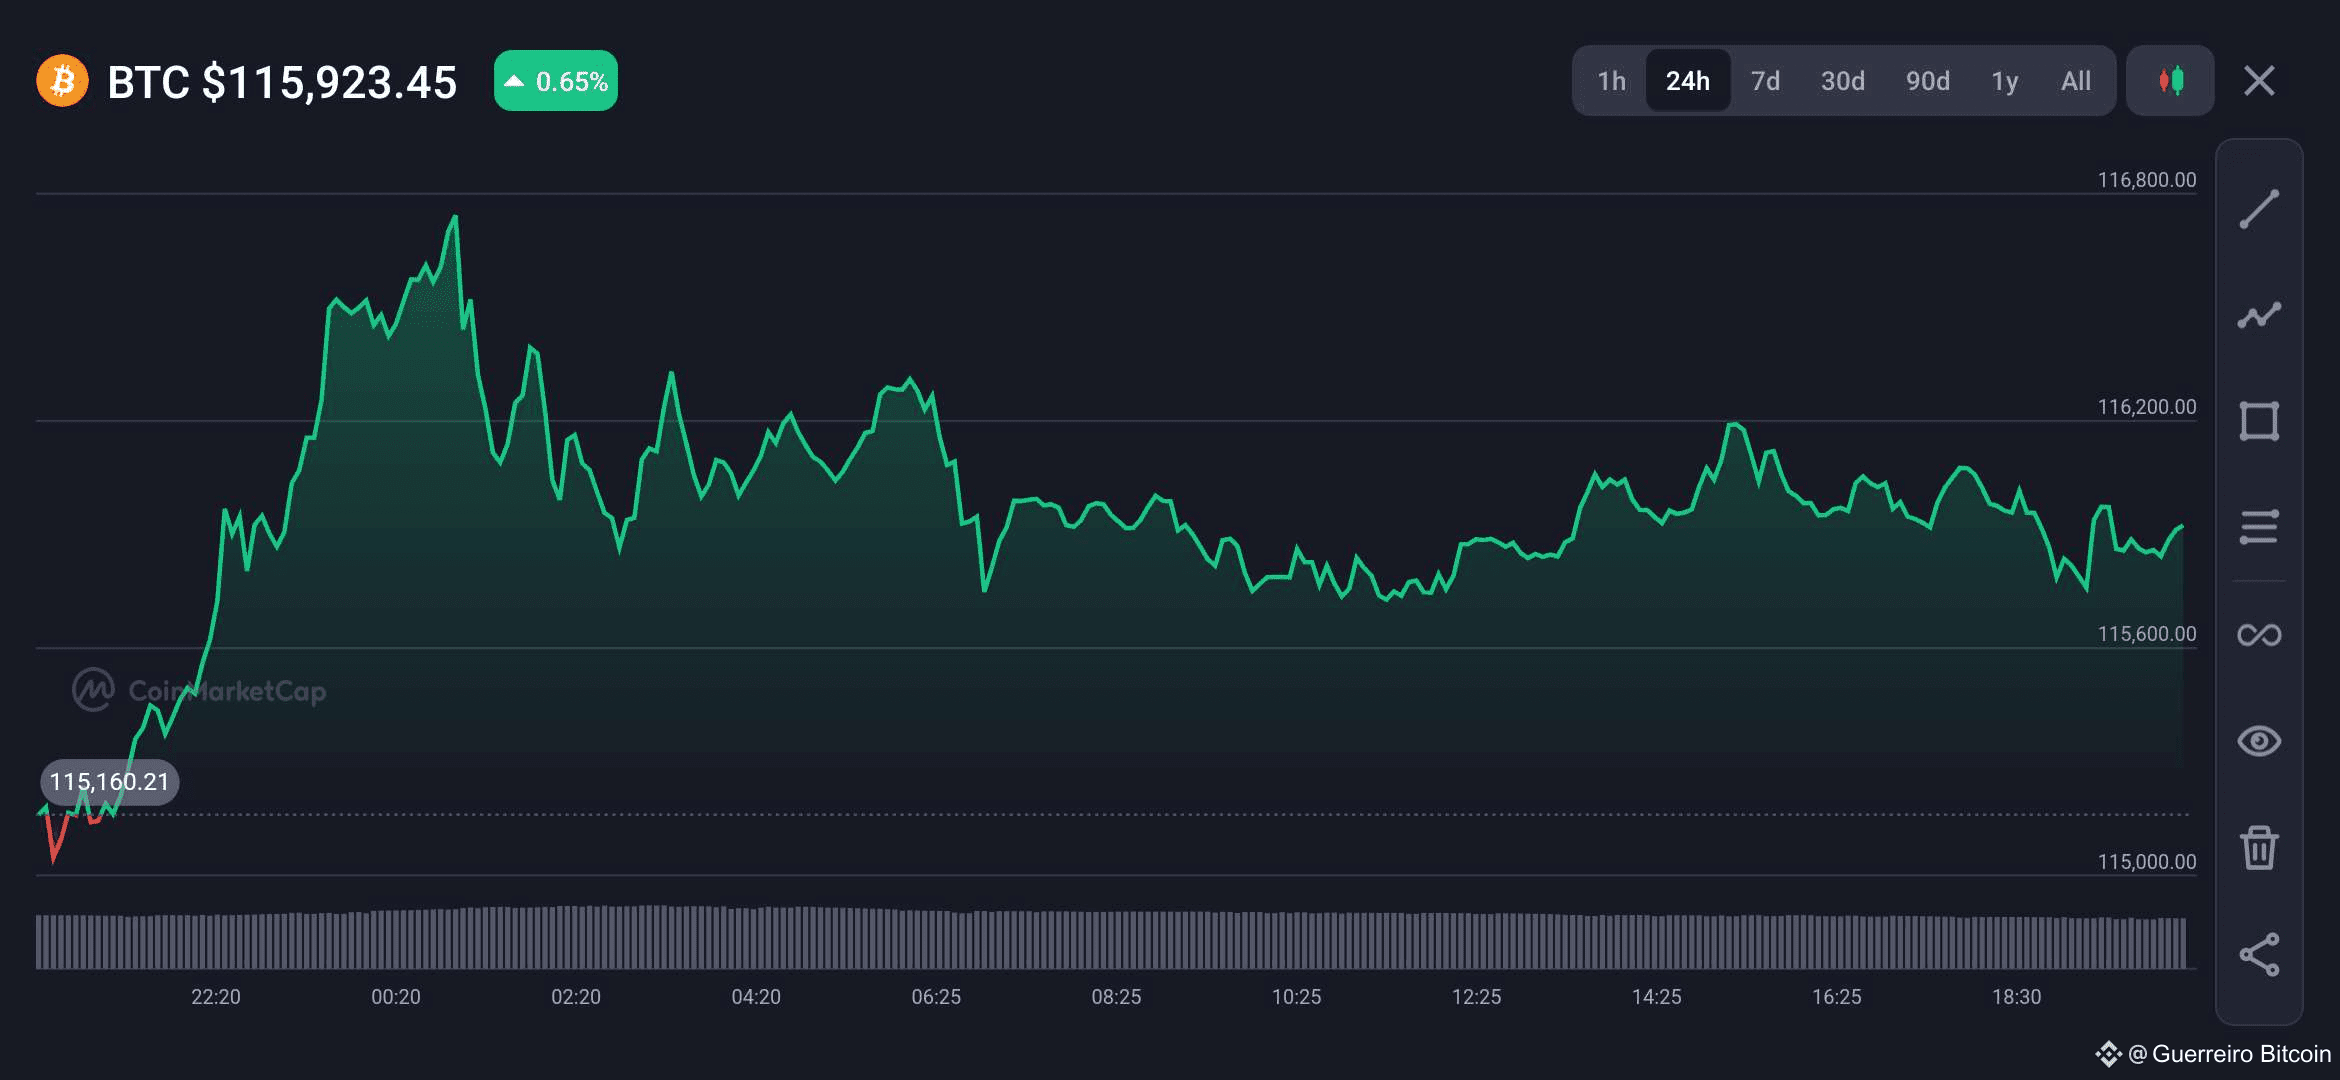The width and height of the screenshot is (2340, 1080).
Task: Select the trend line drawing tool
Action: 2259,209
